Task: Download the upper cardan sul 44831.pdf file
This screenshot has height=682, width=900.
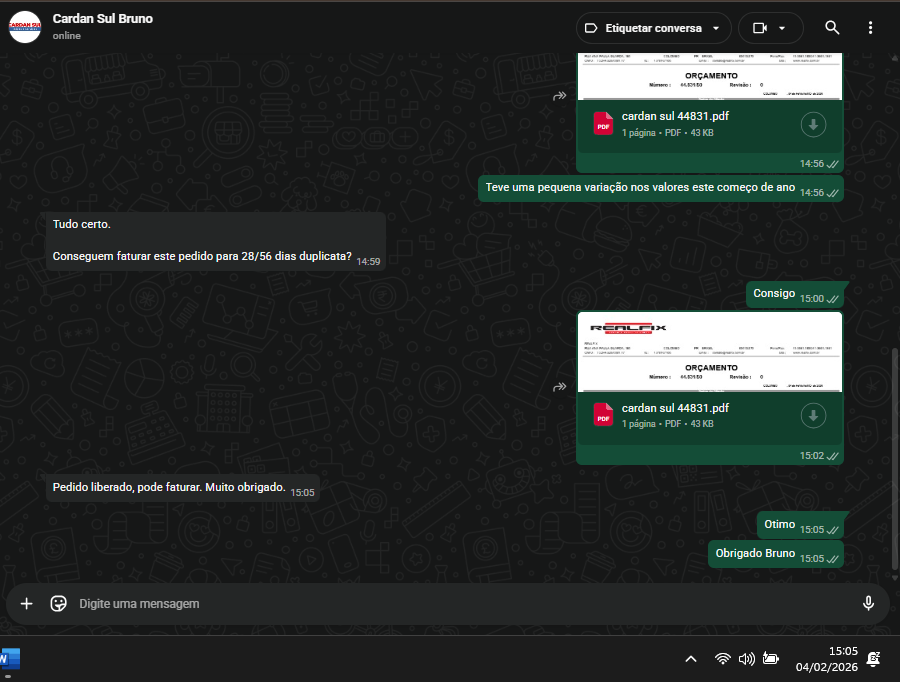Action: (x=814, y=125)
